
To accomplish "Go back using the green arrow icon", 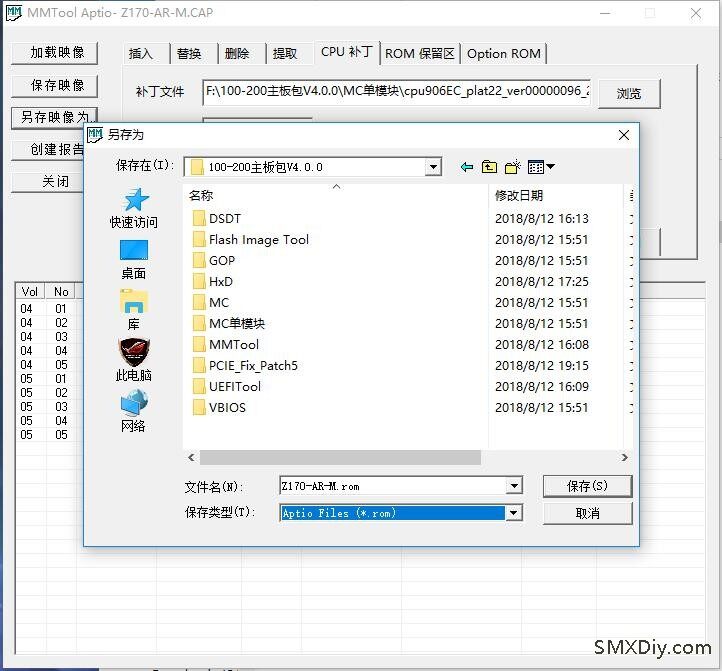I will tap(466, 167).
